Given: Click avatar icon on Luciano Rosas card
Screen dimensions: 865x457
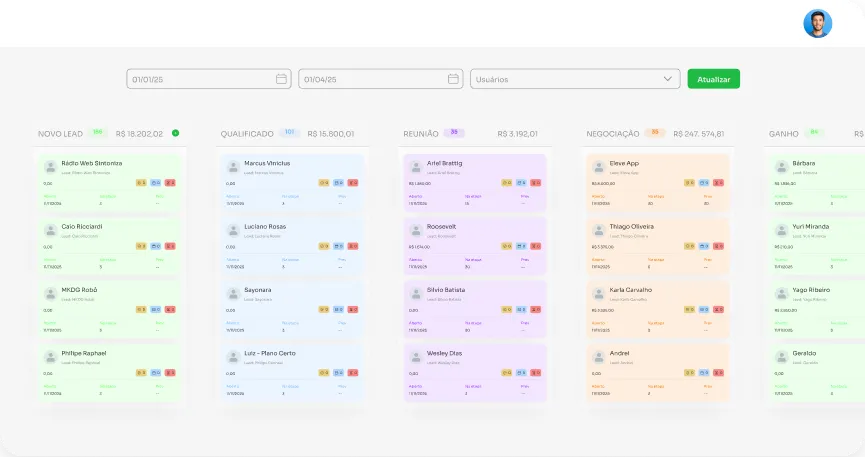Looking at the screenshot, I should point(233,229).
